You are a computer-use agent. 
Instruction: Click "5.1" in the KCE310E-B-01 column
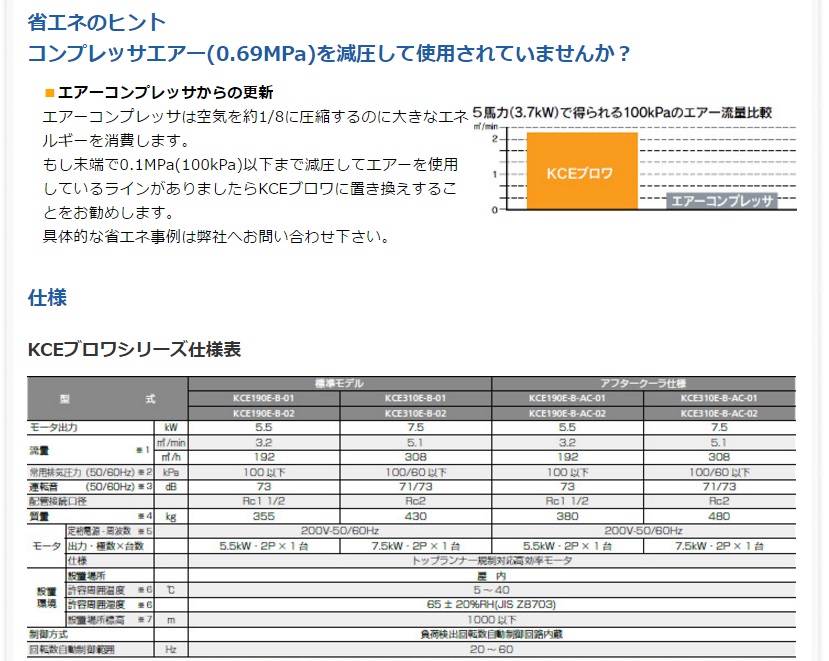click(x=416, y=443)
